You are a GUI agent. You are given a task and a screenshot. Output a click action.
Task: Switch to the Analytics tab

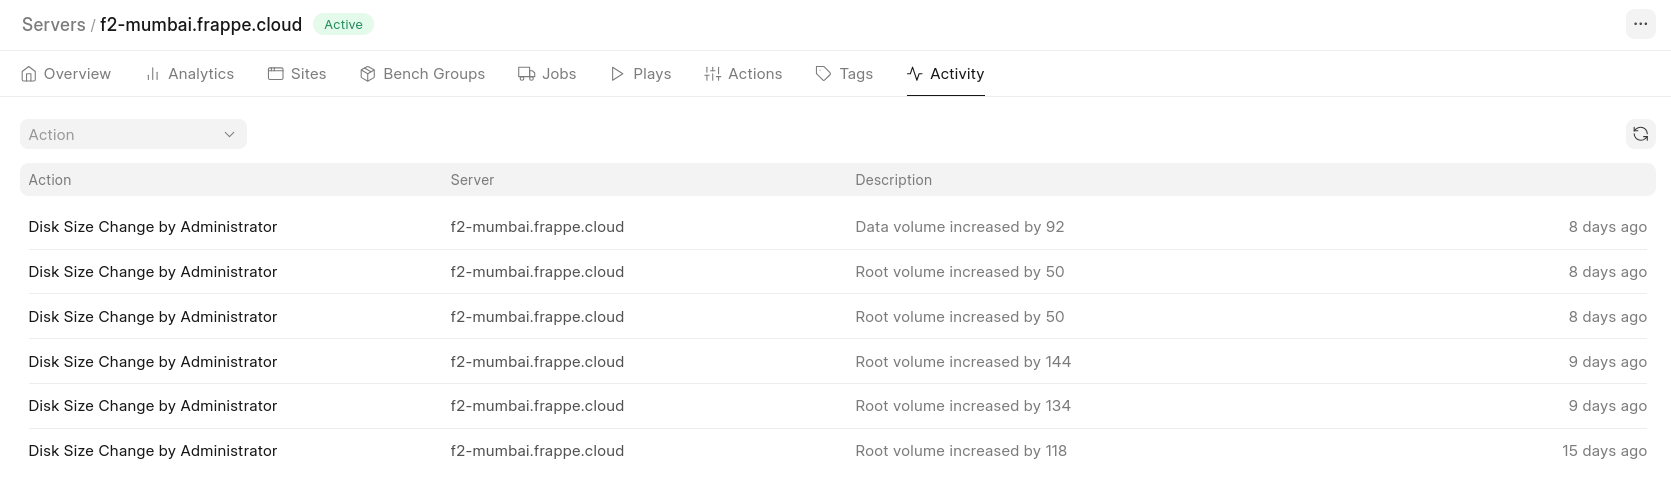click(x=189, y=74)
